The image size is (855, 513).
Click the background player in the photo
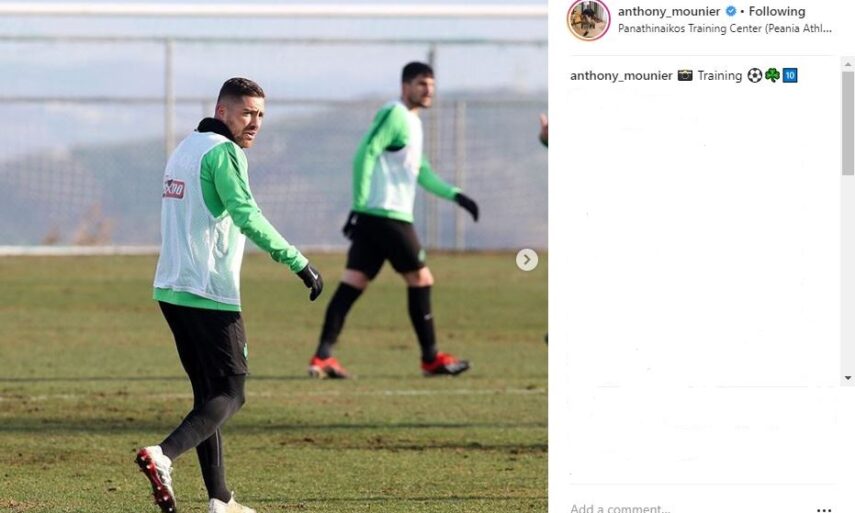(395, 220)
